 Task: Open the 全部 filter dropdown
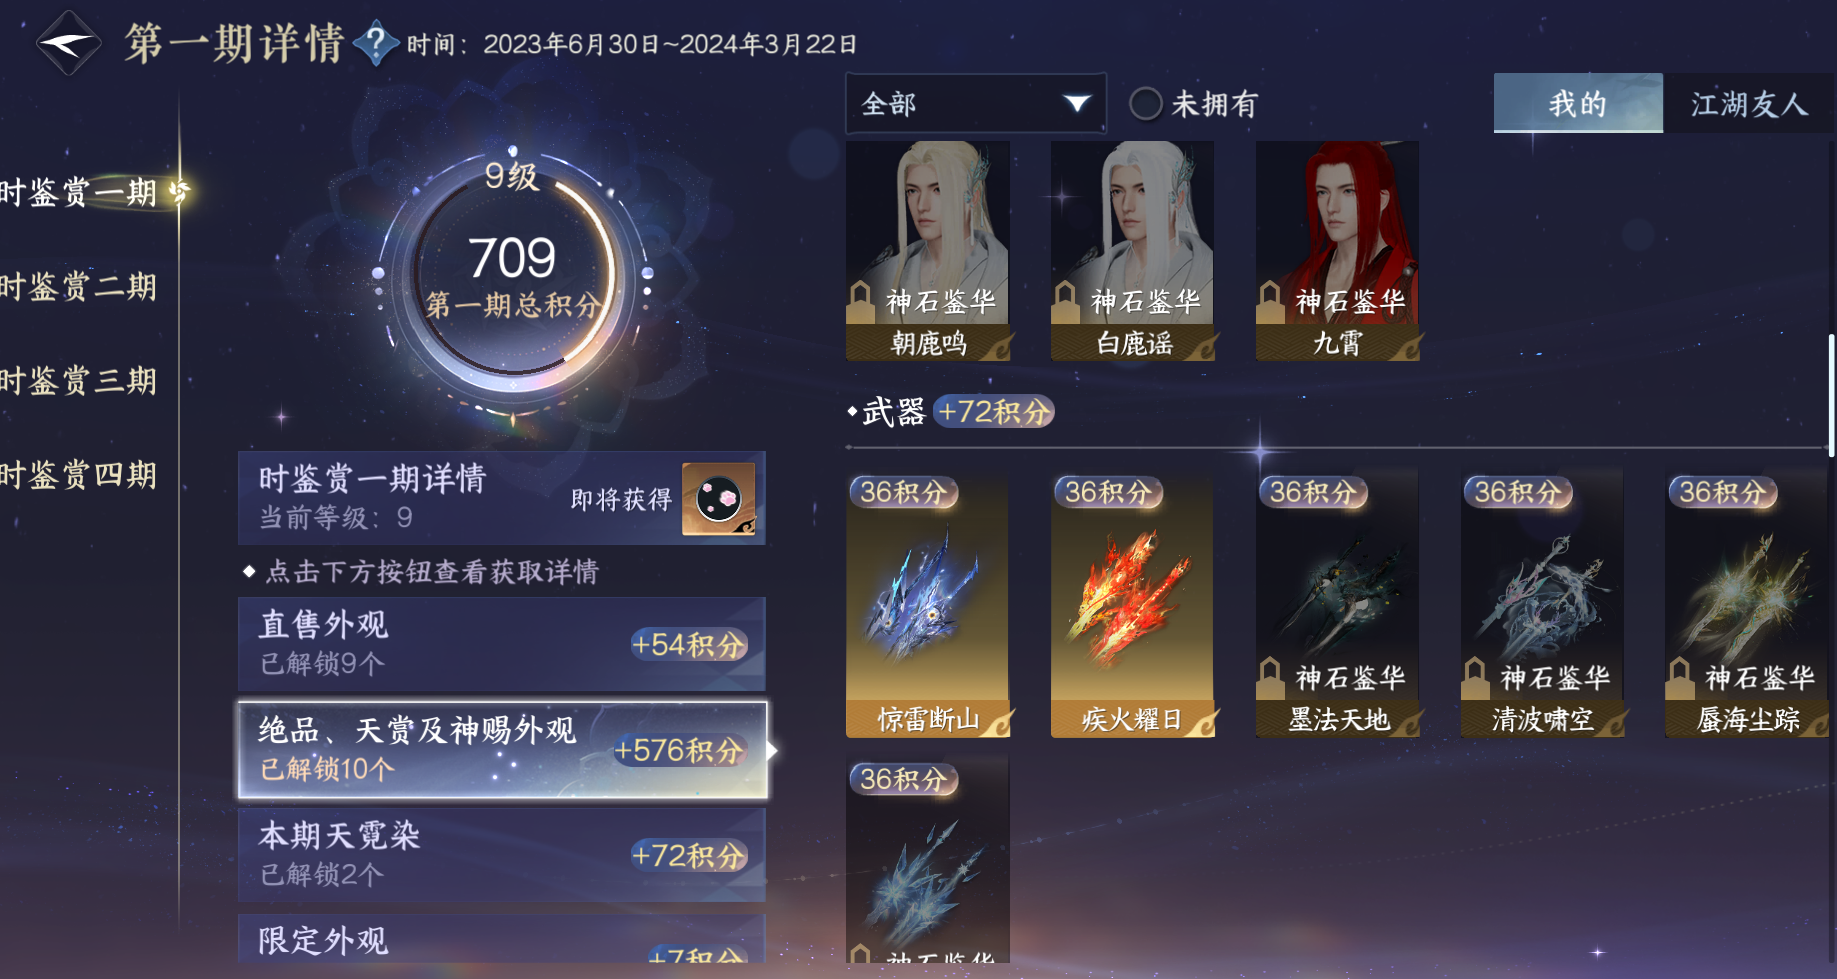click(976, 103)
